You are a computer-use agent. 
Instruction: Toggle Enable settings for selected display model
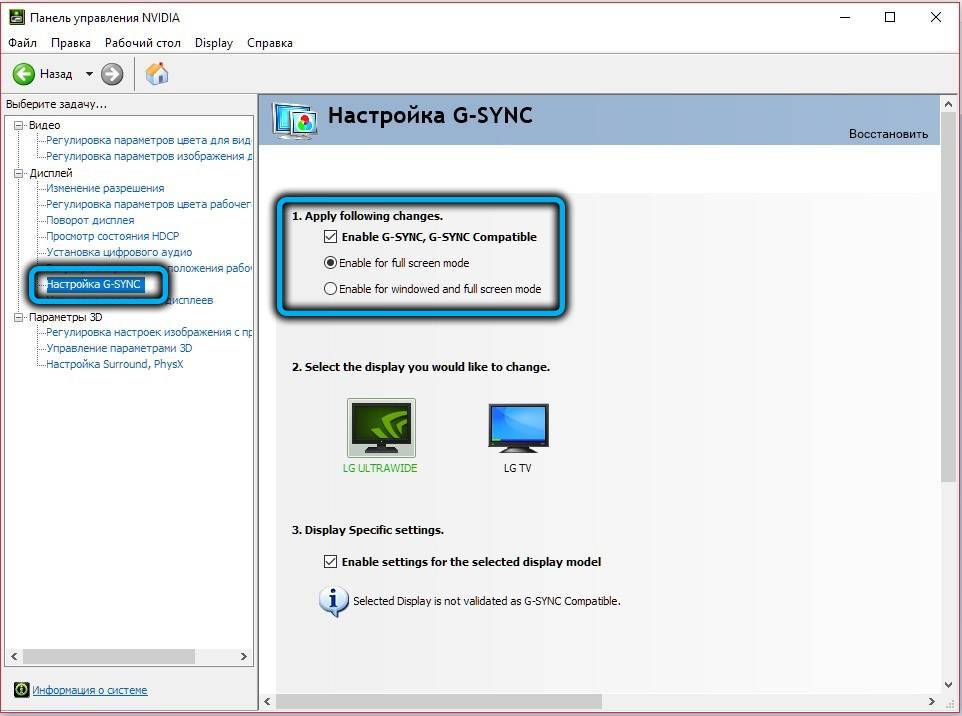pos(331,562)
